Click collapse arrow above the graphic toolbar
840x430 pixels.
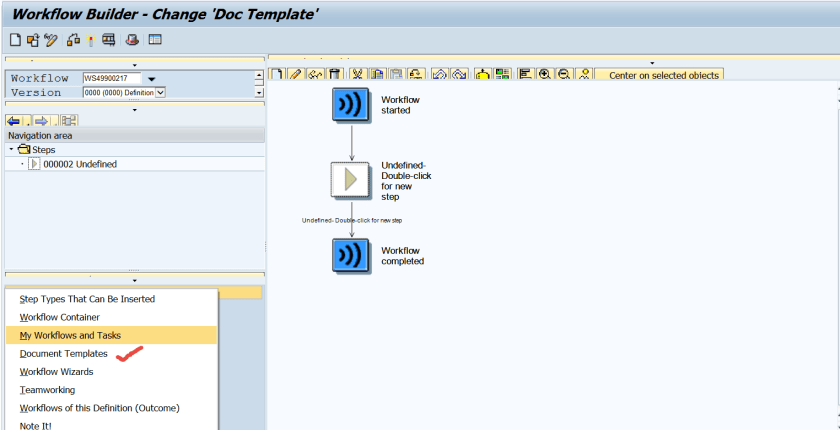click(x=652, y=63)
